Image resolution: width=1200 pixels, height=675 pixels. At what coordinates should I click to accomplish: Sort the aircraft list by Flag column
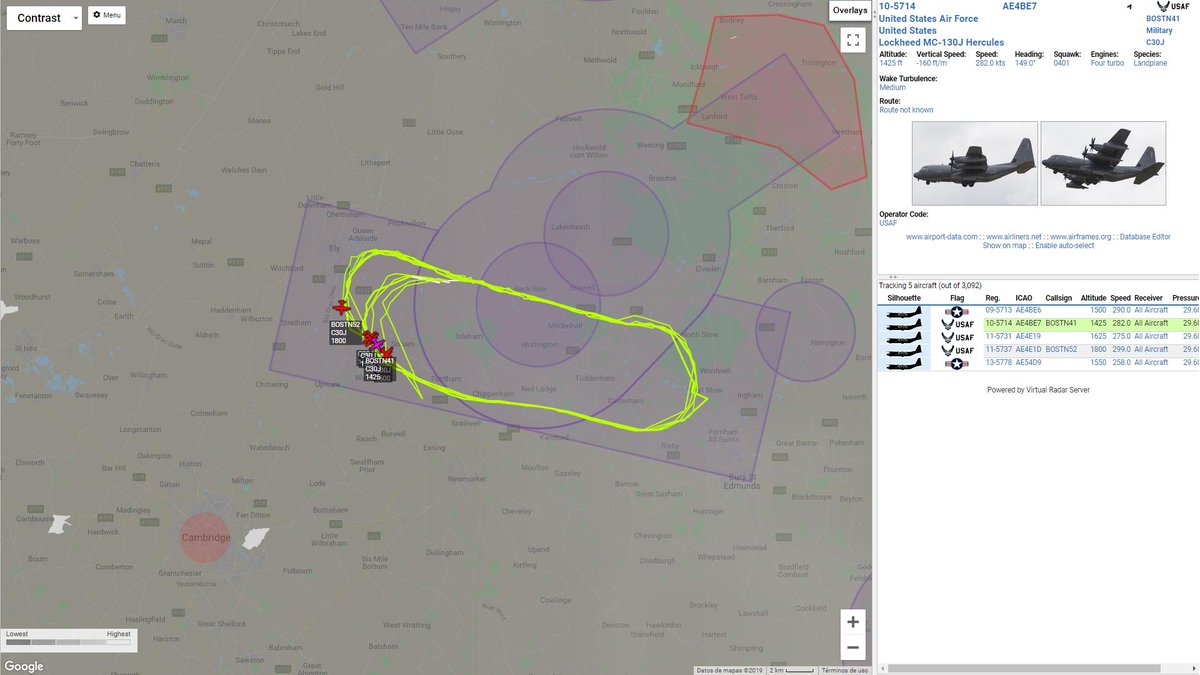957,298
